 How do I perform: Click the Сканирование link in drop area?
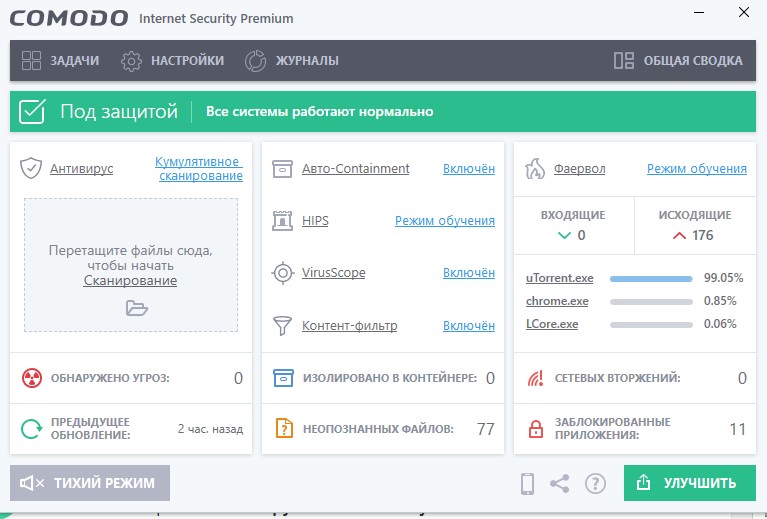coord(130,280)
